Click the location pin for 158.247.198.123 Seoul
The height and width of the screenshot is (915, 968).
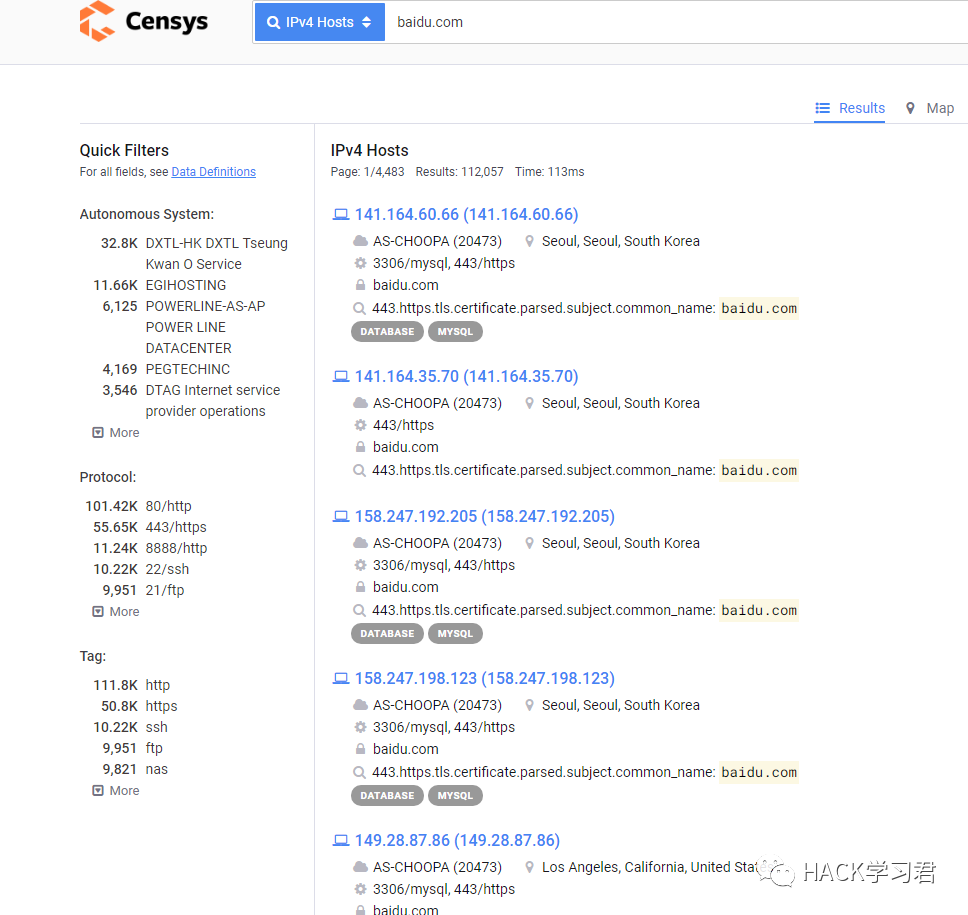529,706
